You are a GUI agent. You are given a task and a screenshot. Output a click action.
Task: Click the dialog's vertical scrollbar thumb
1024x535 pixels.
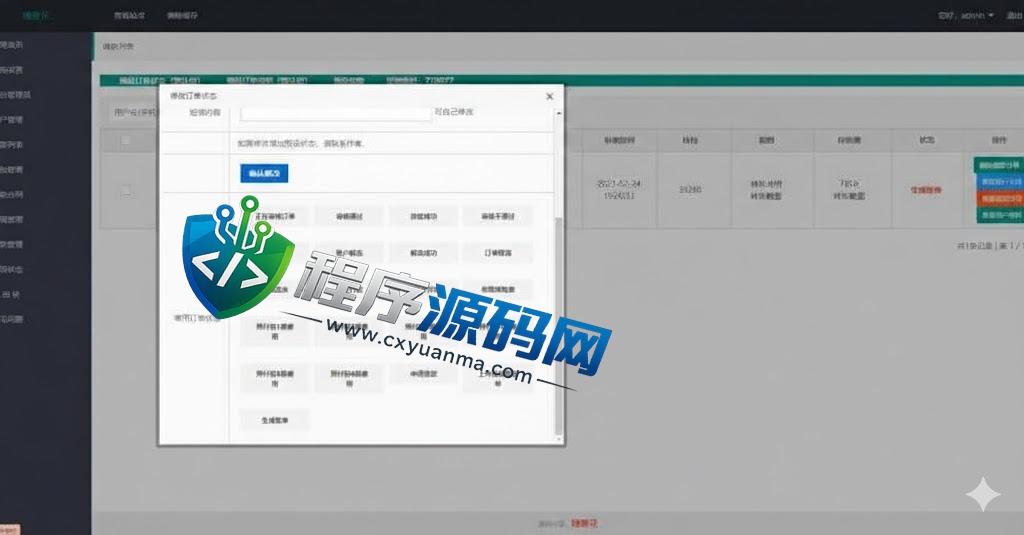(x=558, y=327)
